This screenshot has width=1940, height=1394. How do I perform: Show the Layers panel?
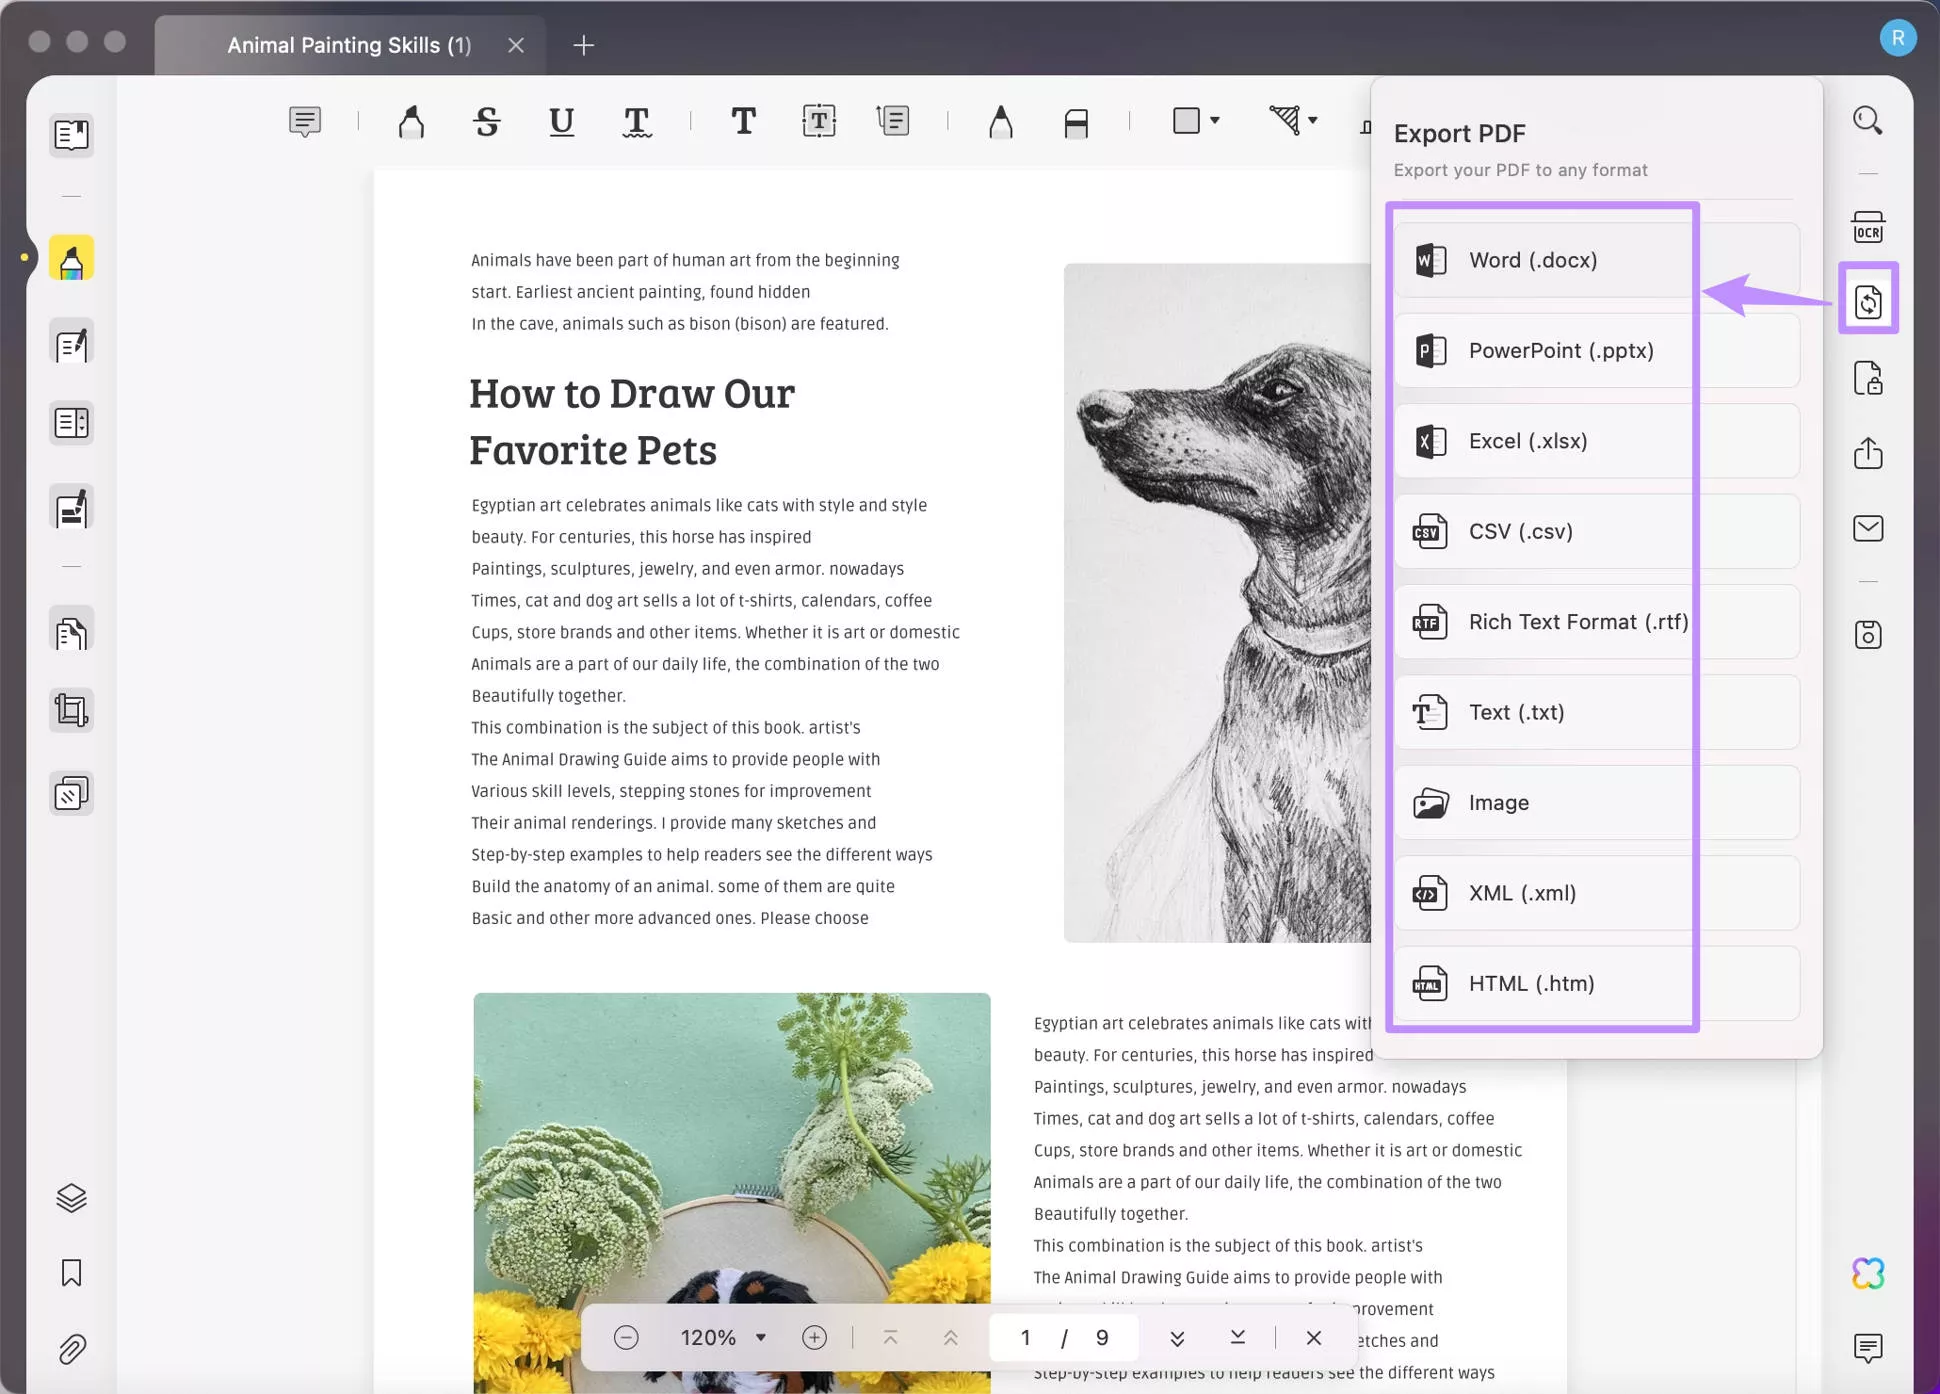[71, 1197]
